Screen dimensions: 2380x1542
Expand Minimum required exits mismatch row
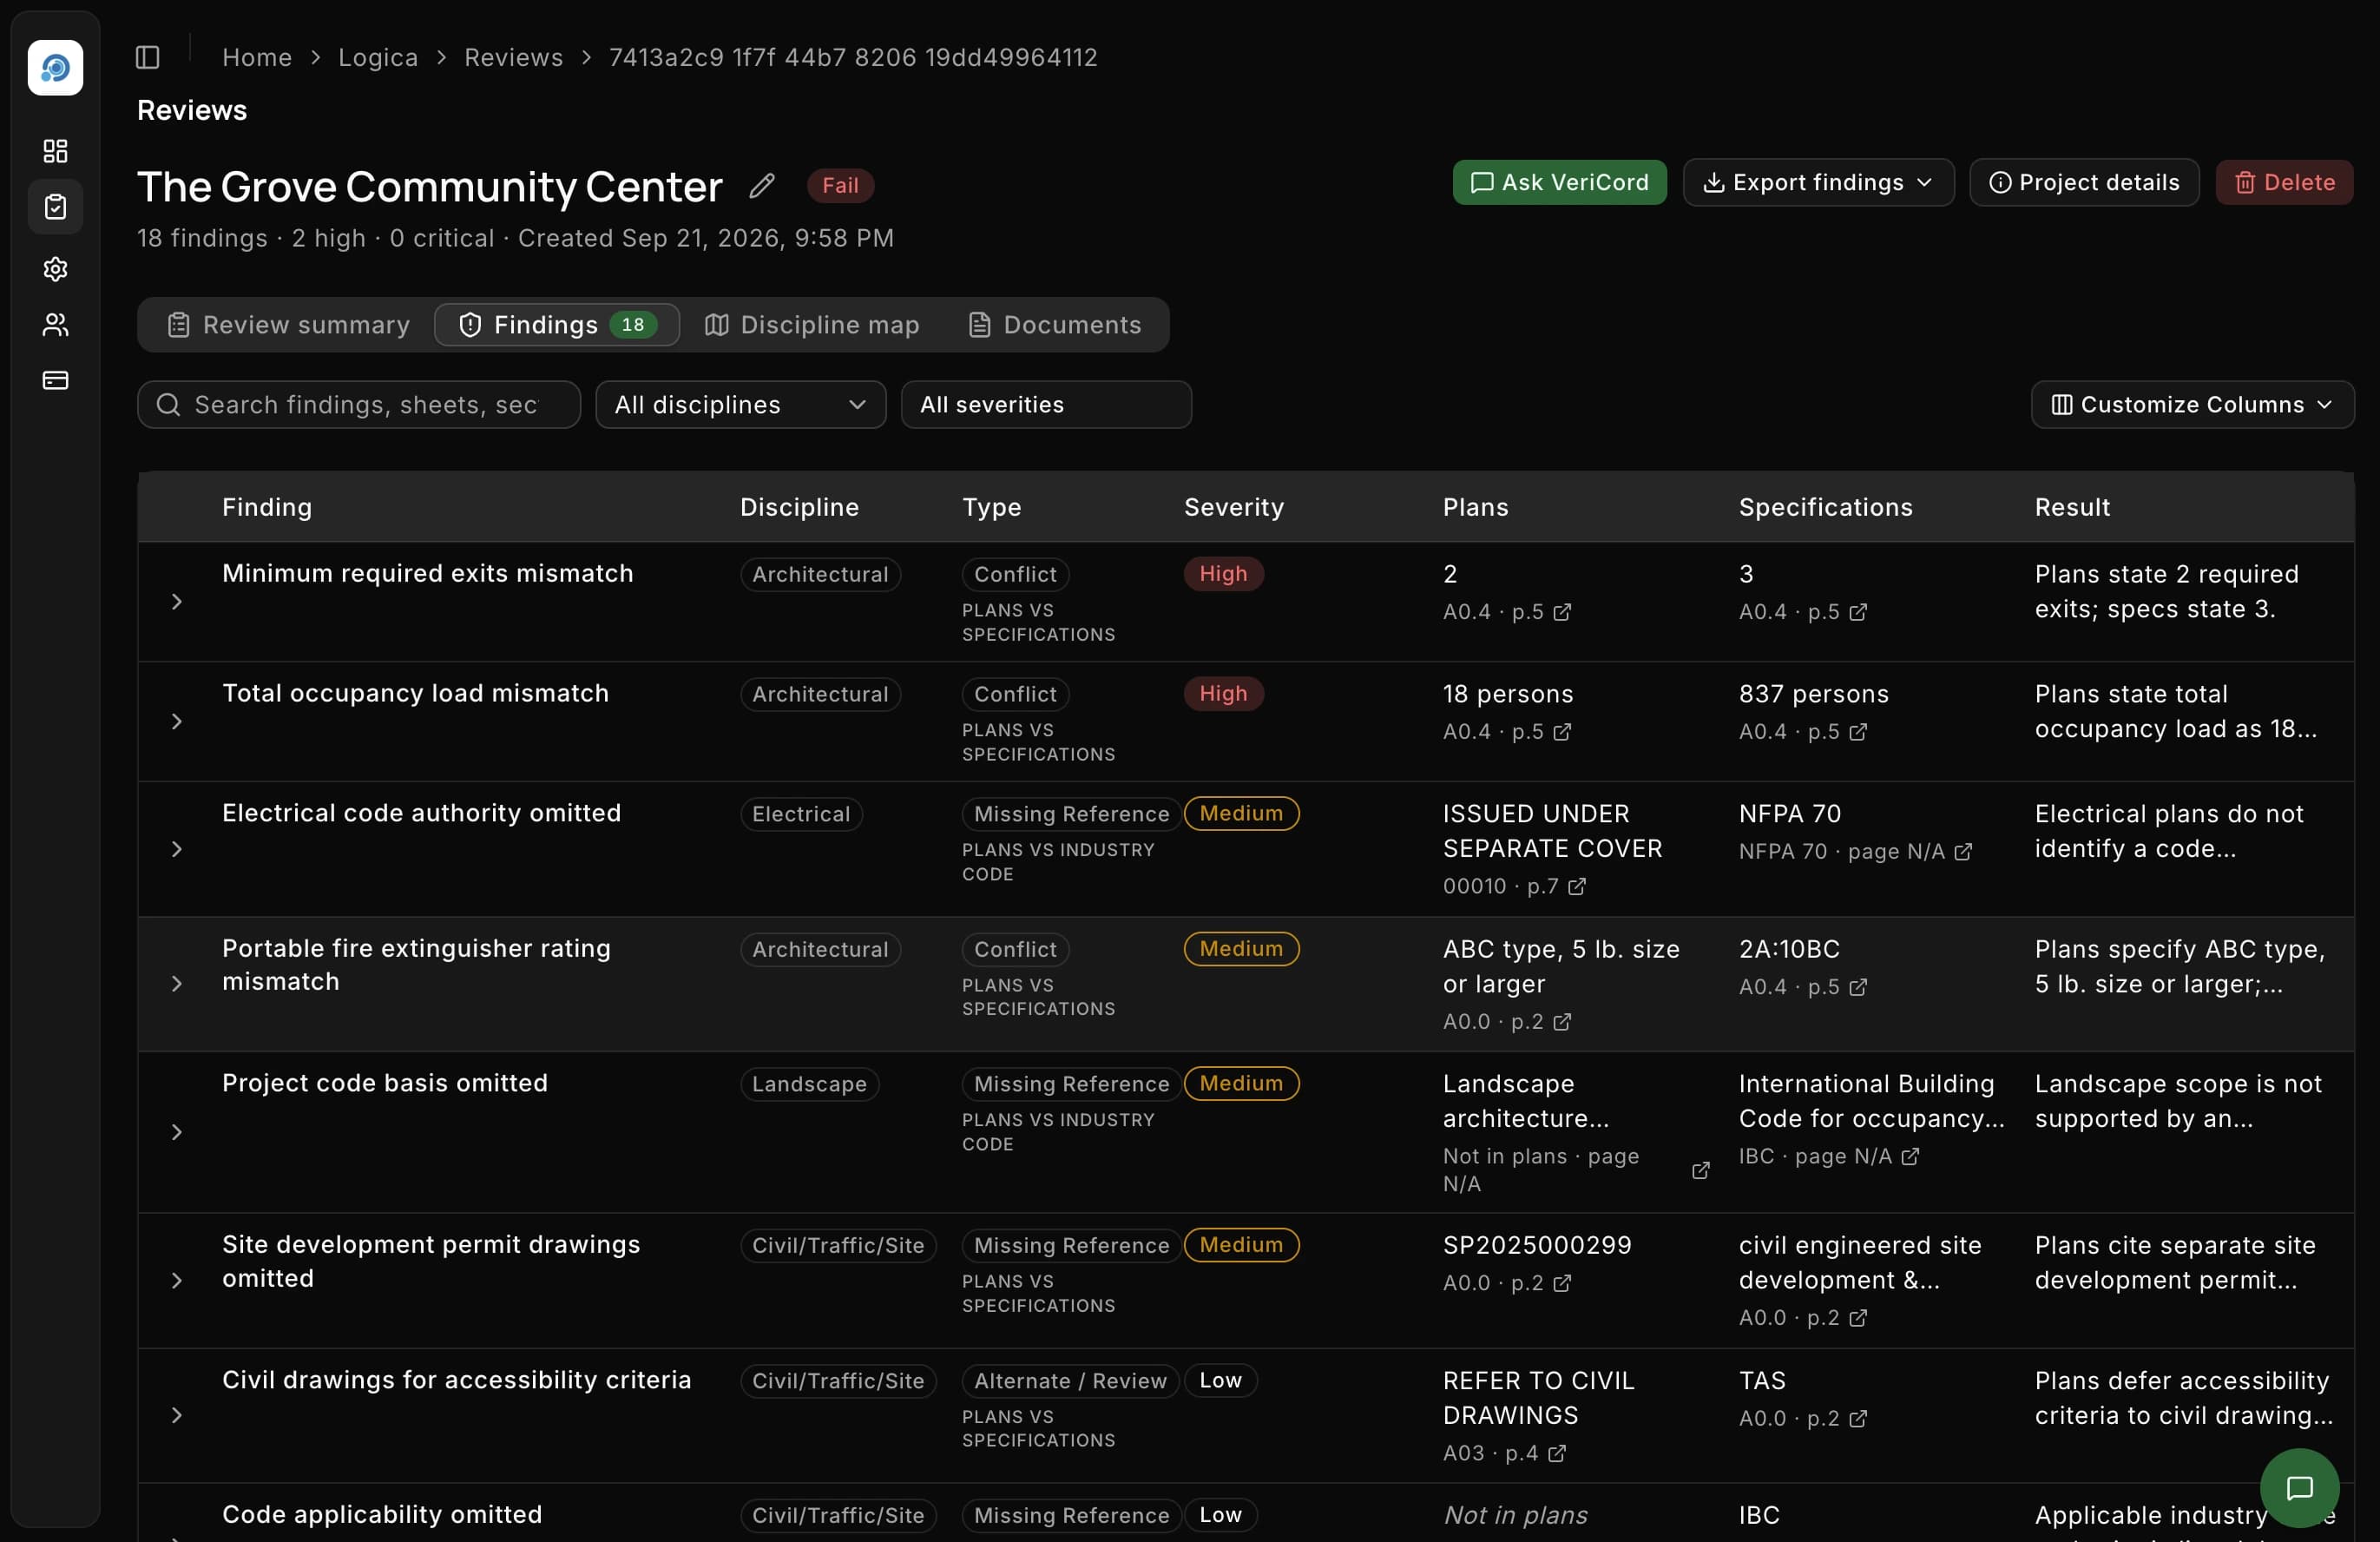coord(177,602)
